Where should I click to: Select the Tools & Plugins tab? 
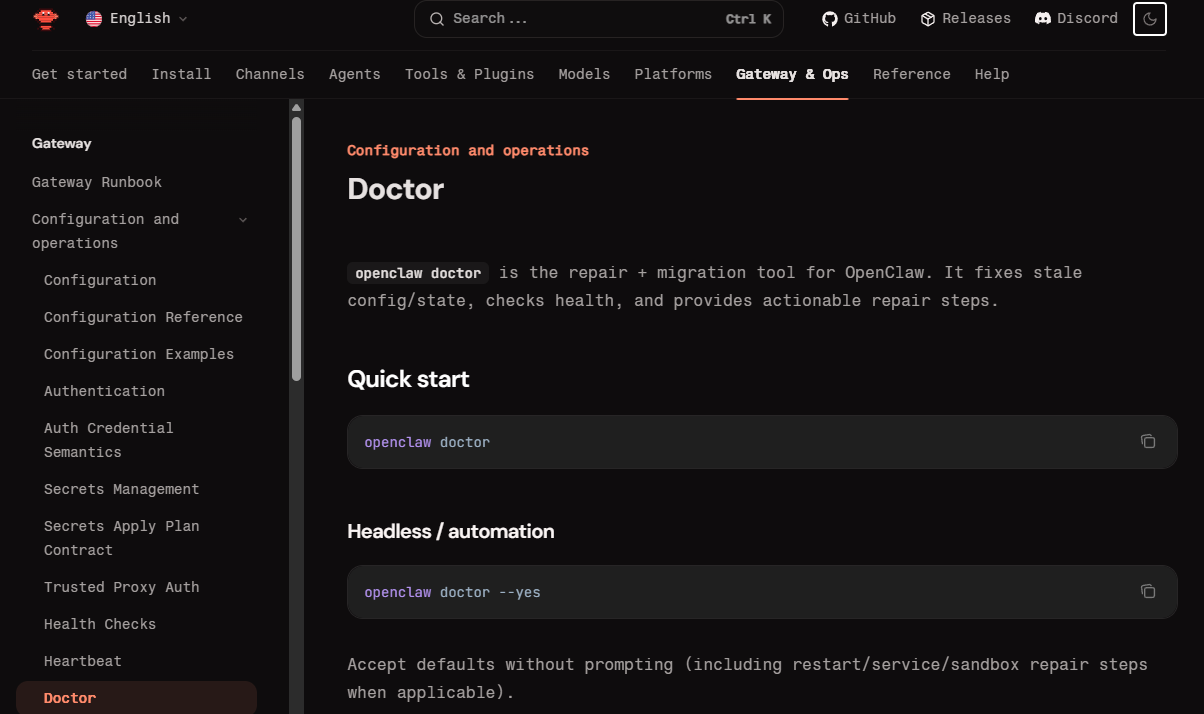(469, 74)
